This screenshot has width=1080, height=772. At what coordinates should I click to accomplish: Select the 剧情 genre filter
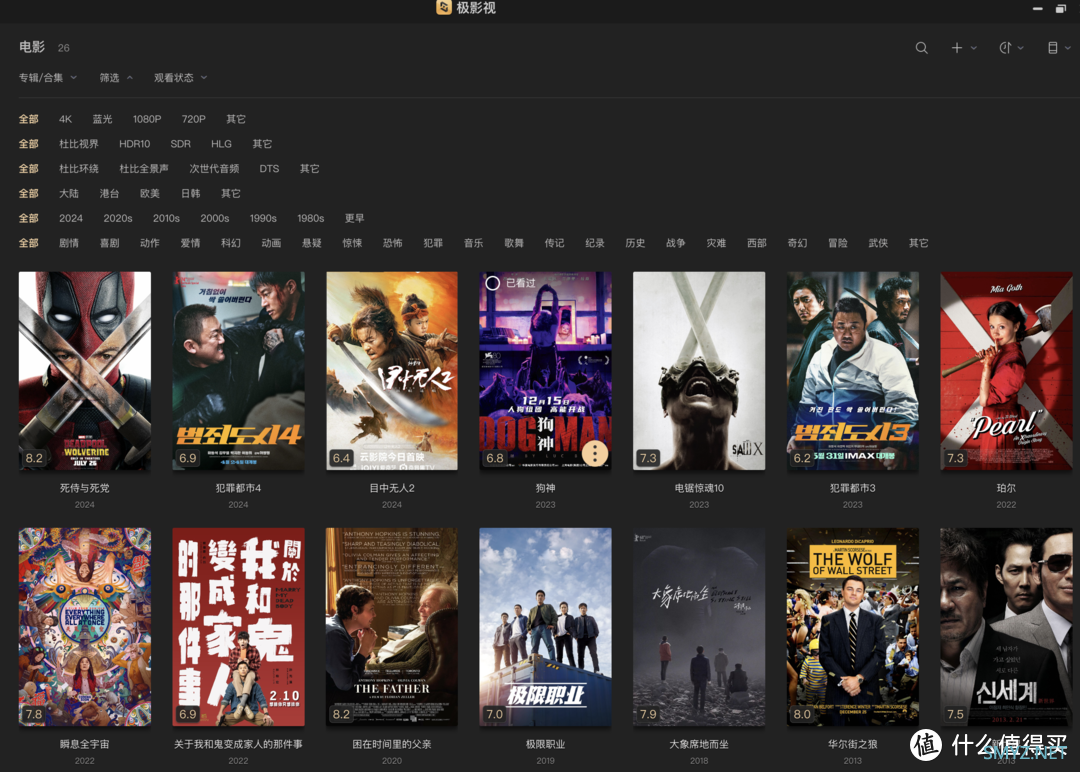[x=69, y=243]
